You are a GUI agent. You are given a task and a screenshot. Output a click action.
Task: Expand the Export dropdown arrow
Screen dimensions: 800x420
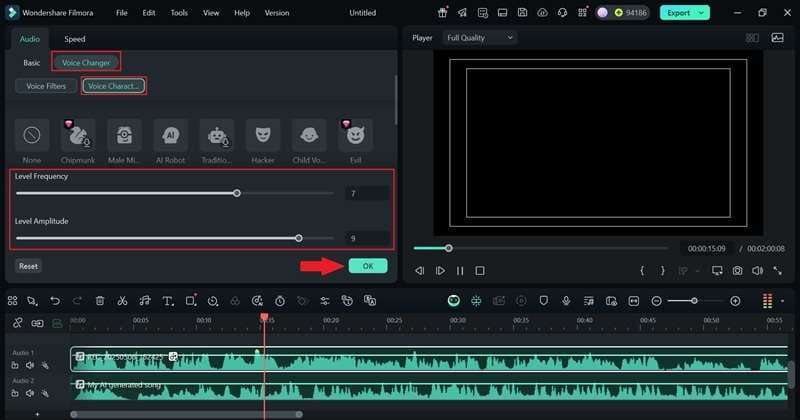point(702,13)
